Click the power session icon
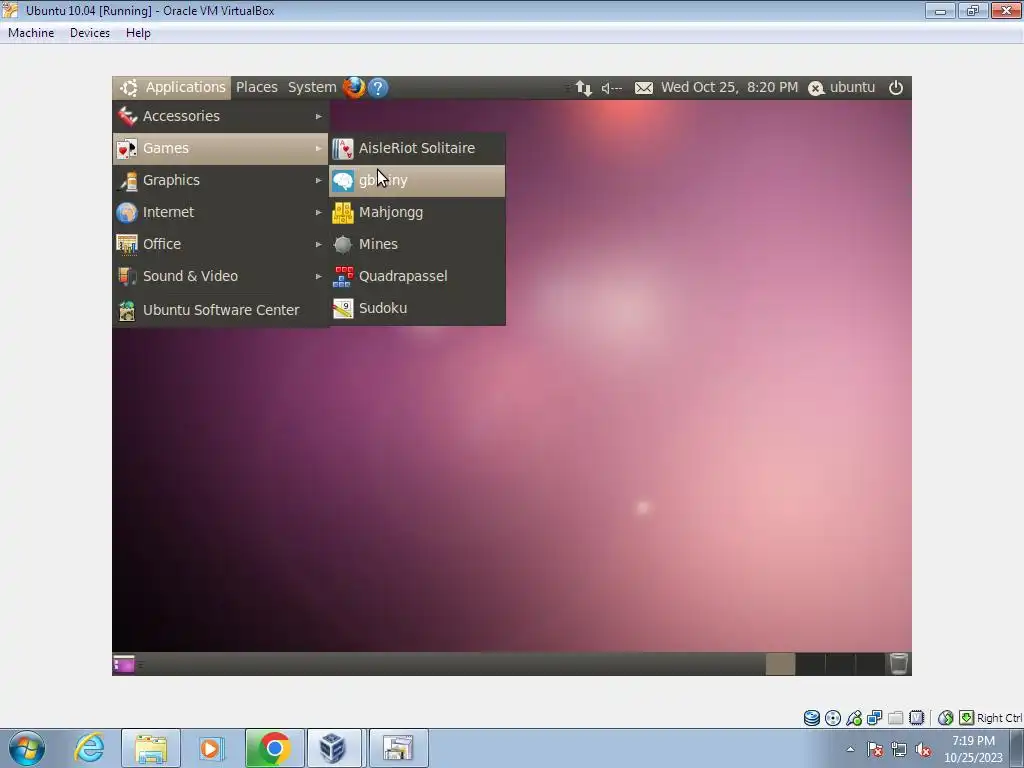 (896, 88)
